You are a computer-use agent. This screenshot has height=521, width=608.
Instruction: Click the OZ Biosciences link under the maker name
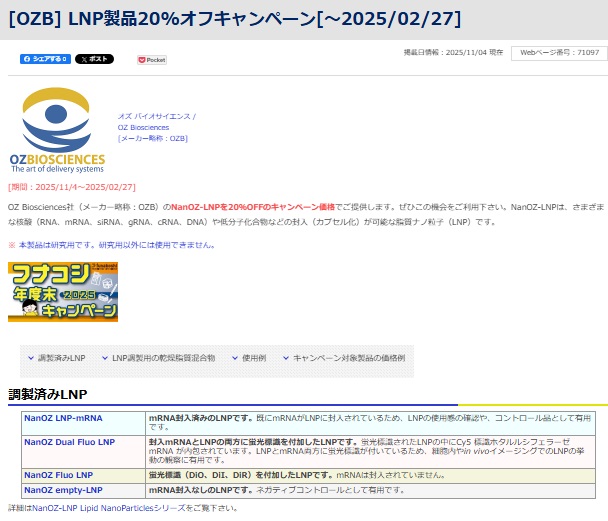tap(143, 127)
